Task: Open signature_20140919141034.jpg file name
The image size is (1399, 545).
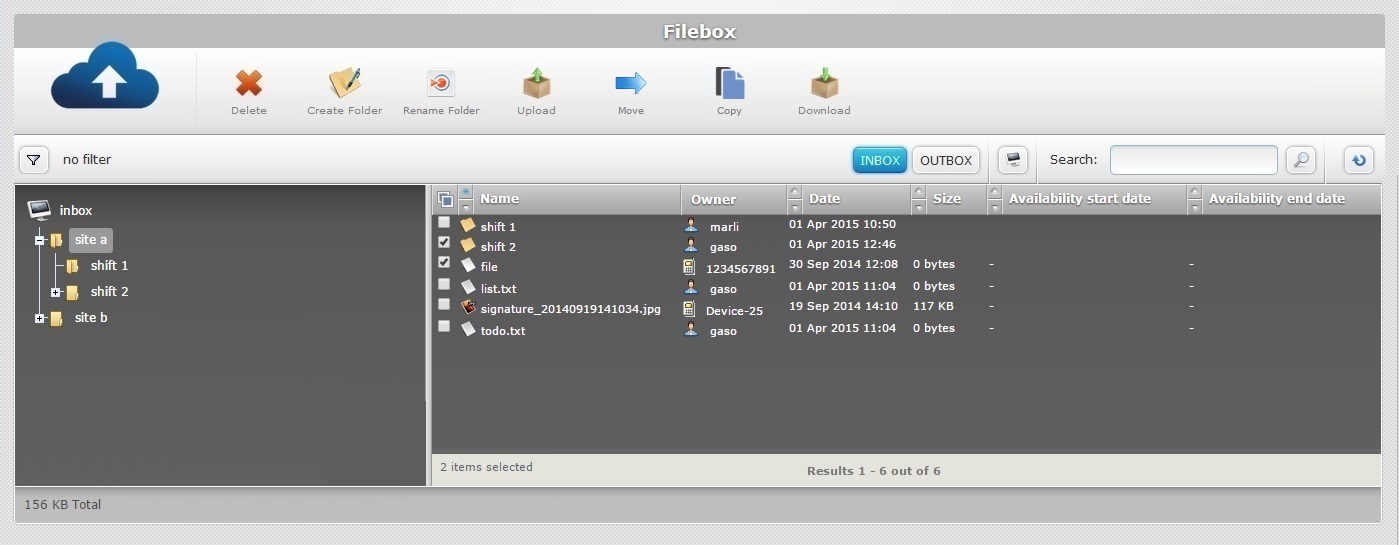Action: tap(571, 309)
